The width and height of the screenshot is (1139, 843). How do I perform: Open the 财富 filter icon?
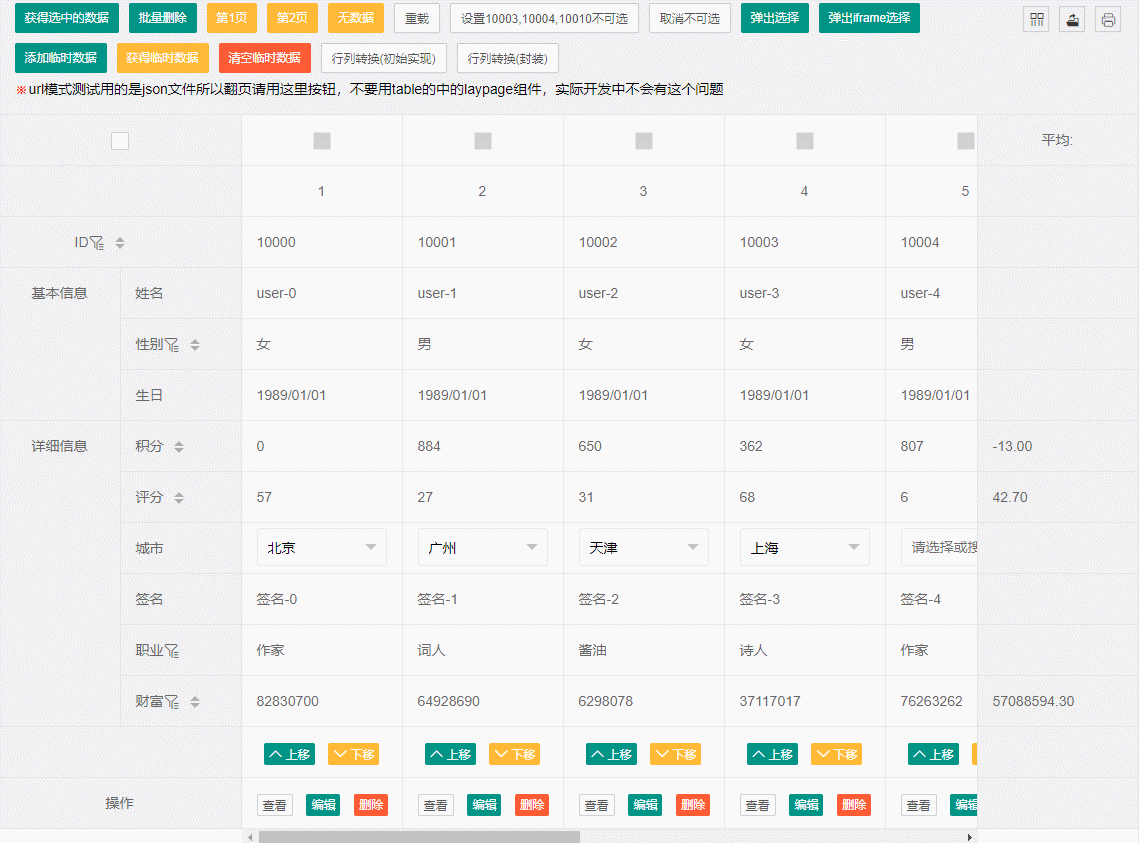click(172, 701)
